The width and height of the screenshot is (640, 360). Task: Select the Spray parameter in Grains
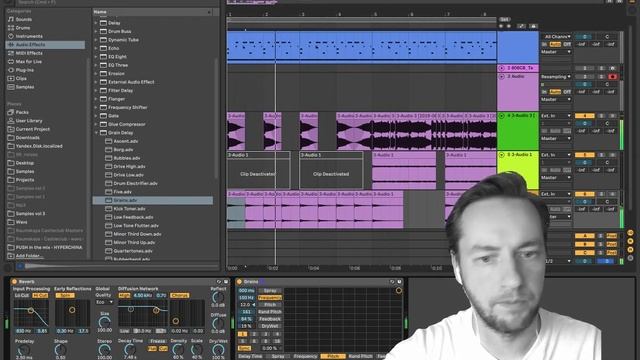270,291
